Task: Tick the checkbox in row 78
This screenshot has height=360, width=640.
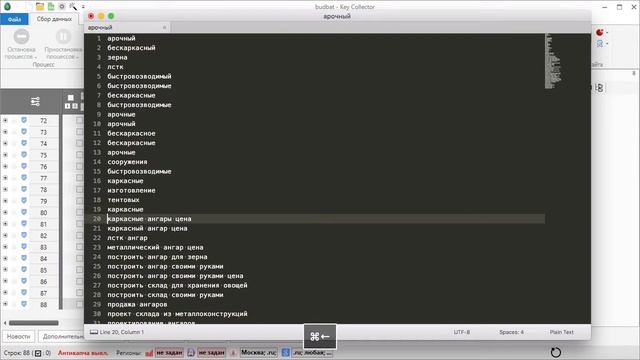Action: (x=79, y=189)
